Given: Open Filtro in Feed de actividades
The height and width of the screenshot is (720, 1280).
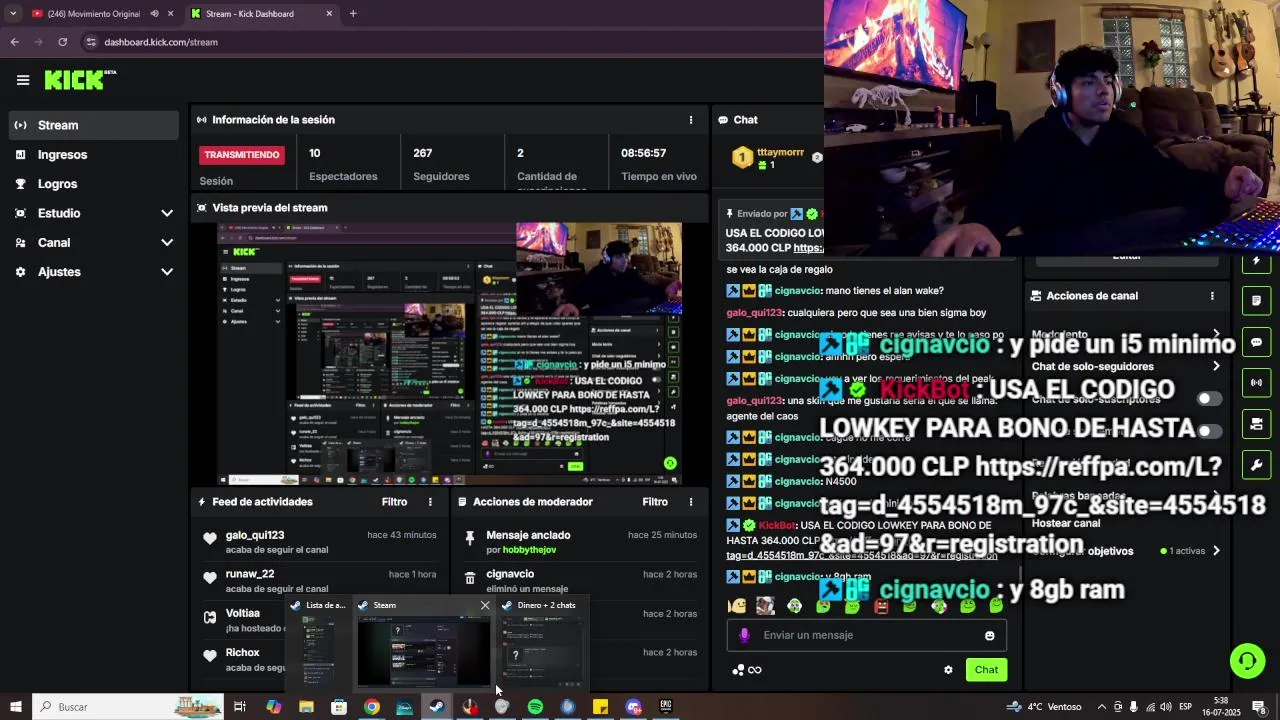Looking at the screenshot, I should click(394, 502).
